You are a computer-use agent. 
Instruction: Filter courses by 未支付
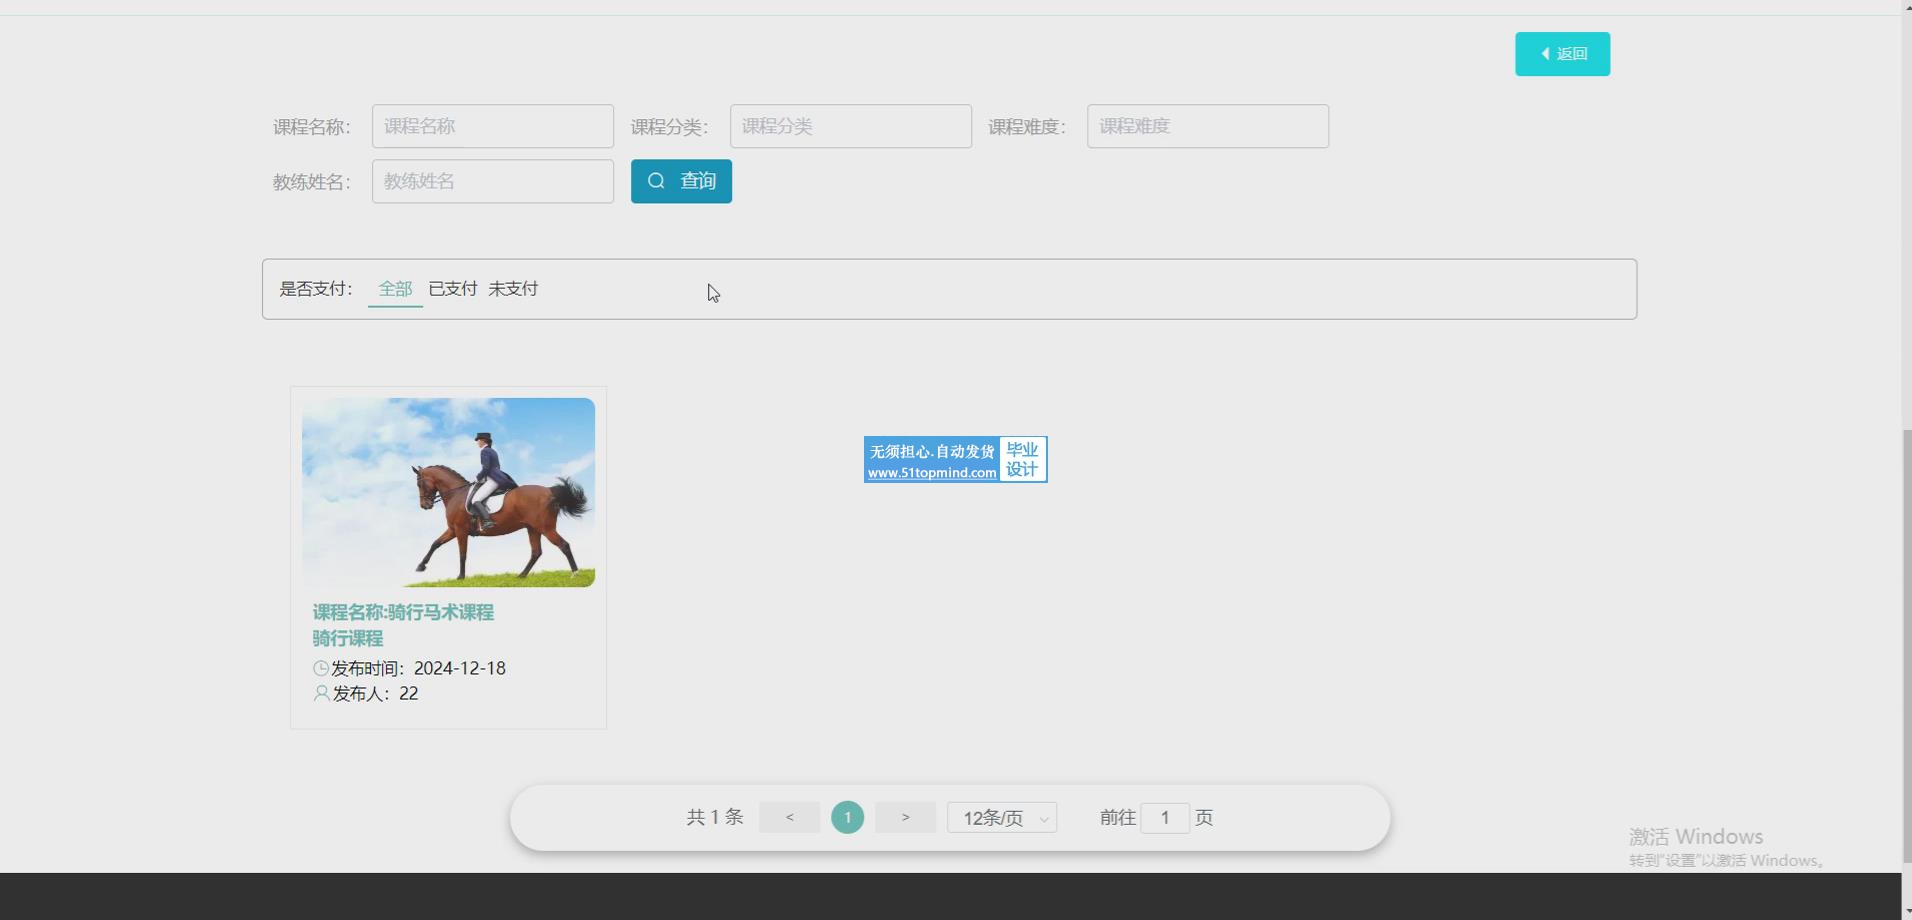[x=513, y=289]
